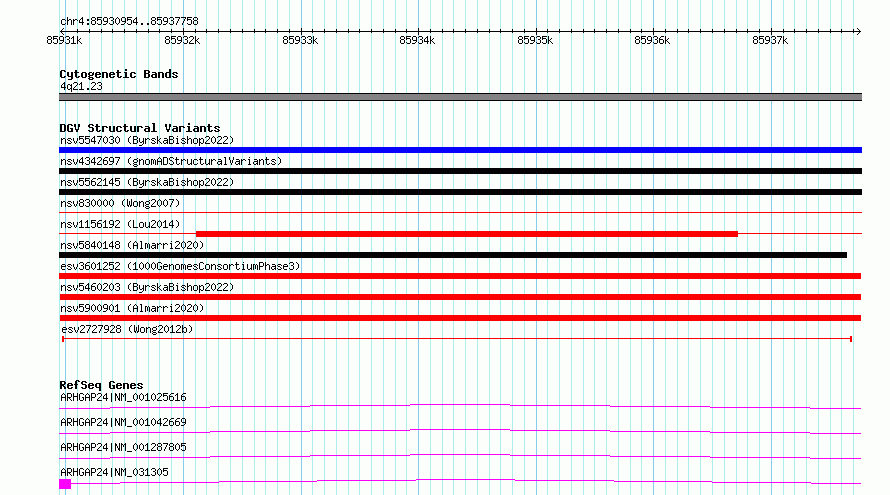
Task: Open nsv5840148 (Almarri2020) label
Action: (x=132, y=245)
